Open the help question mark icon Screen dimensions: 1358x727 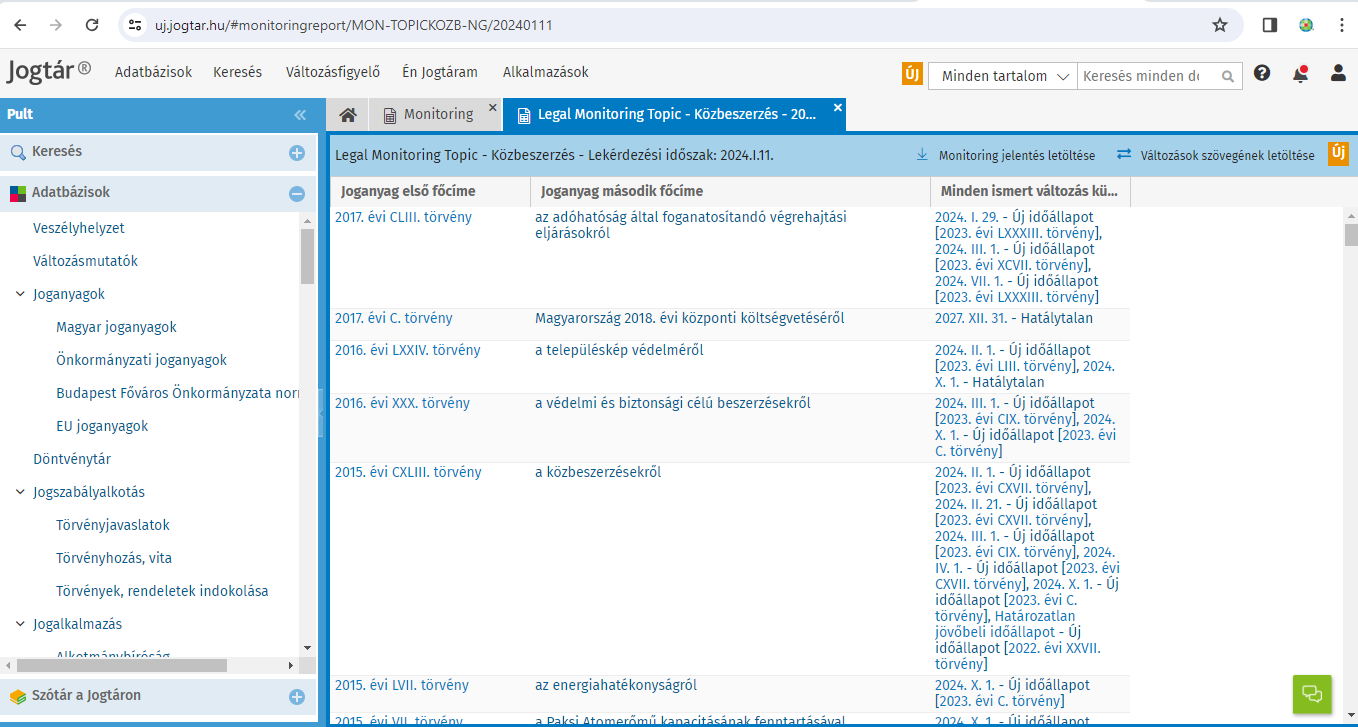coord(1262,73)
